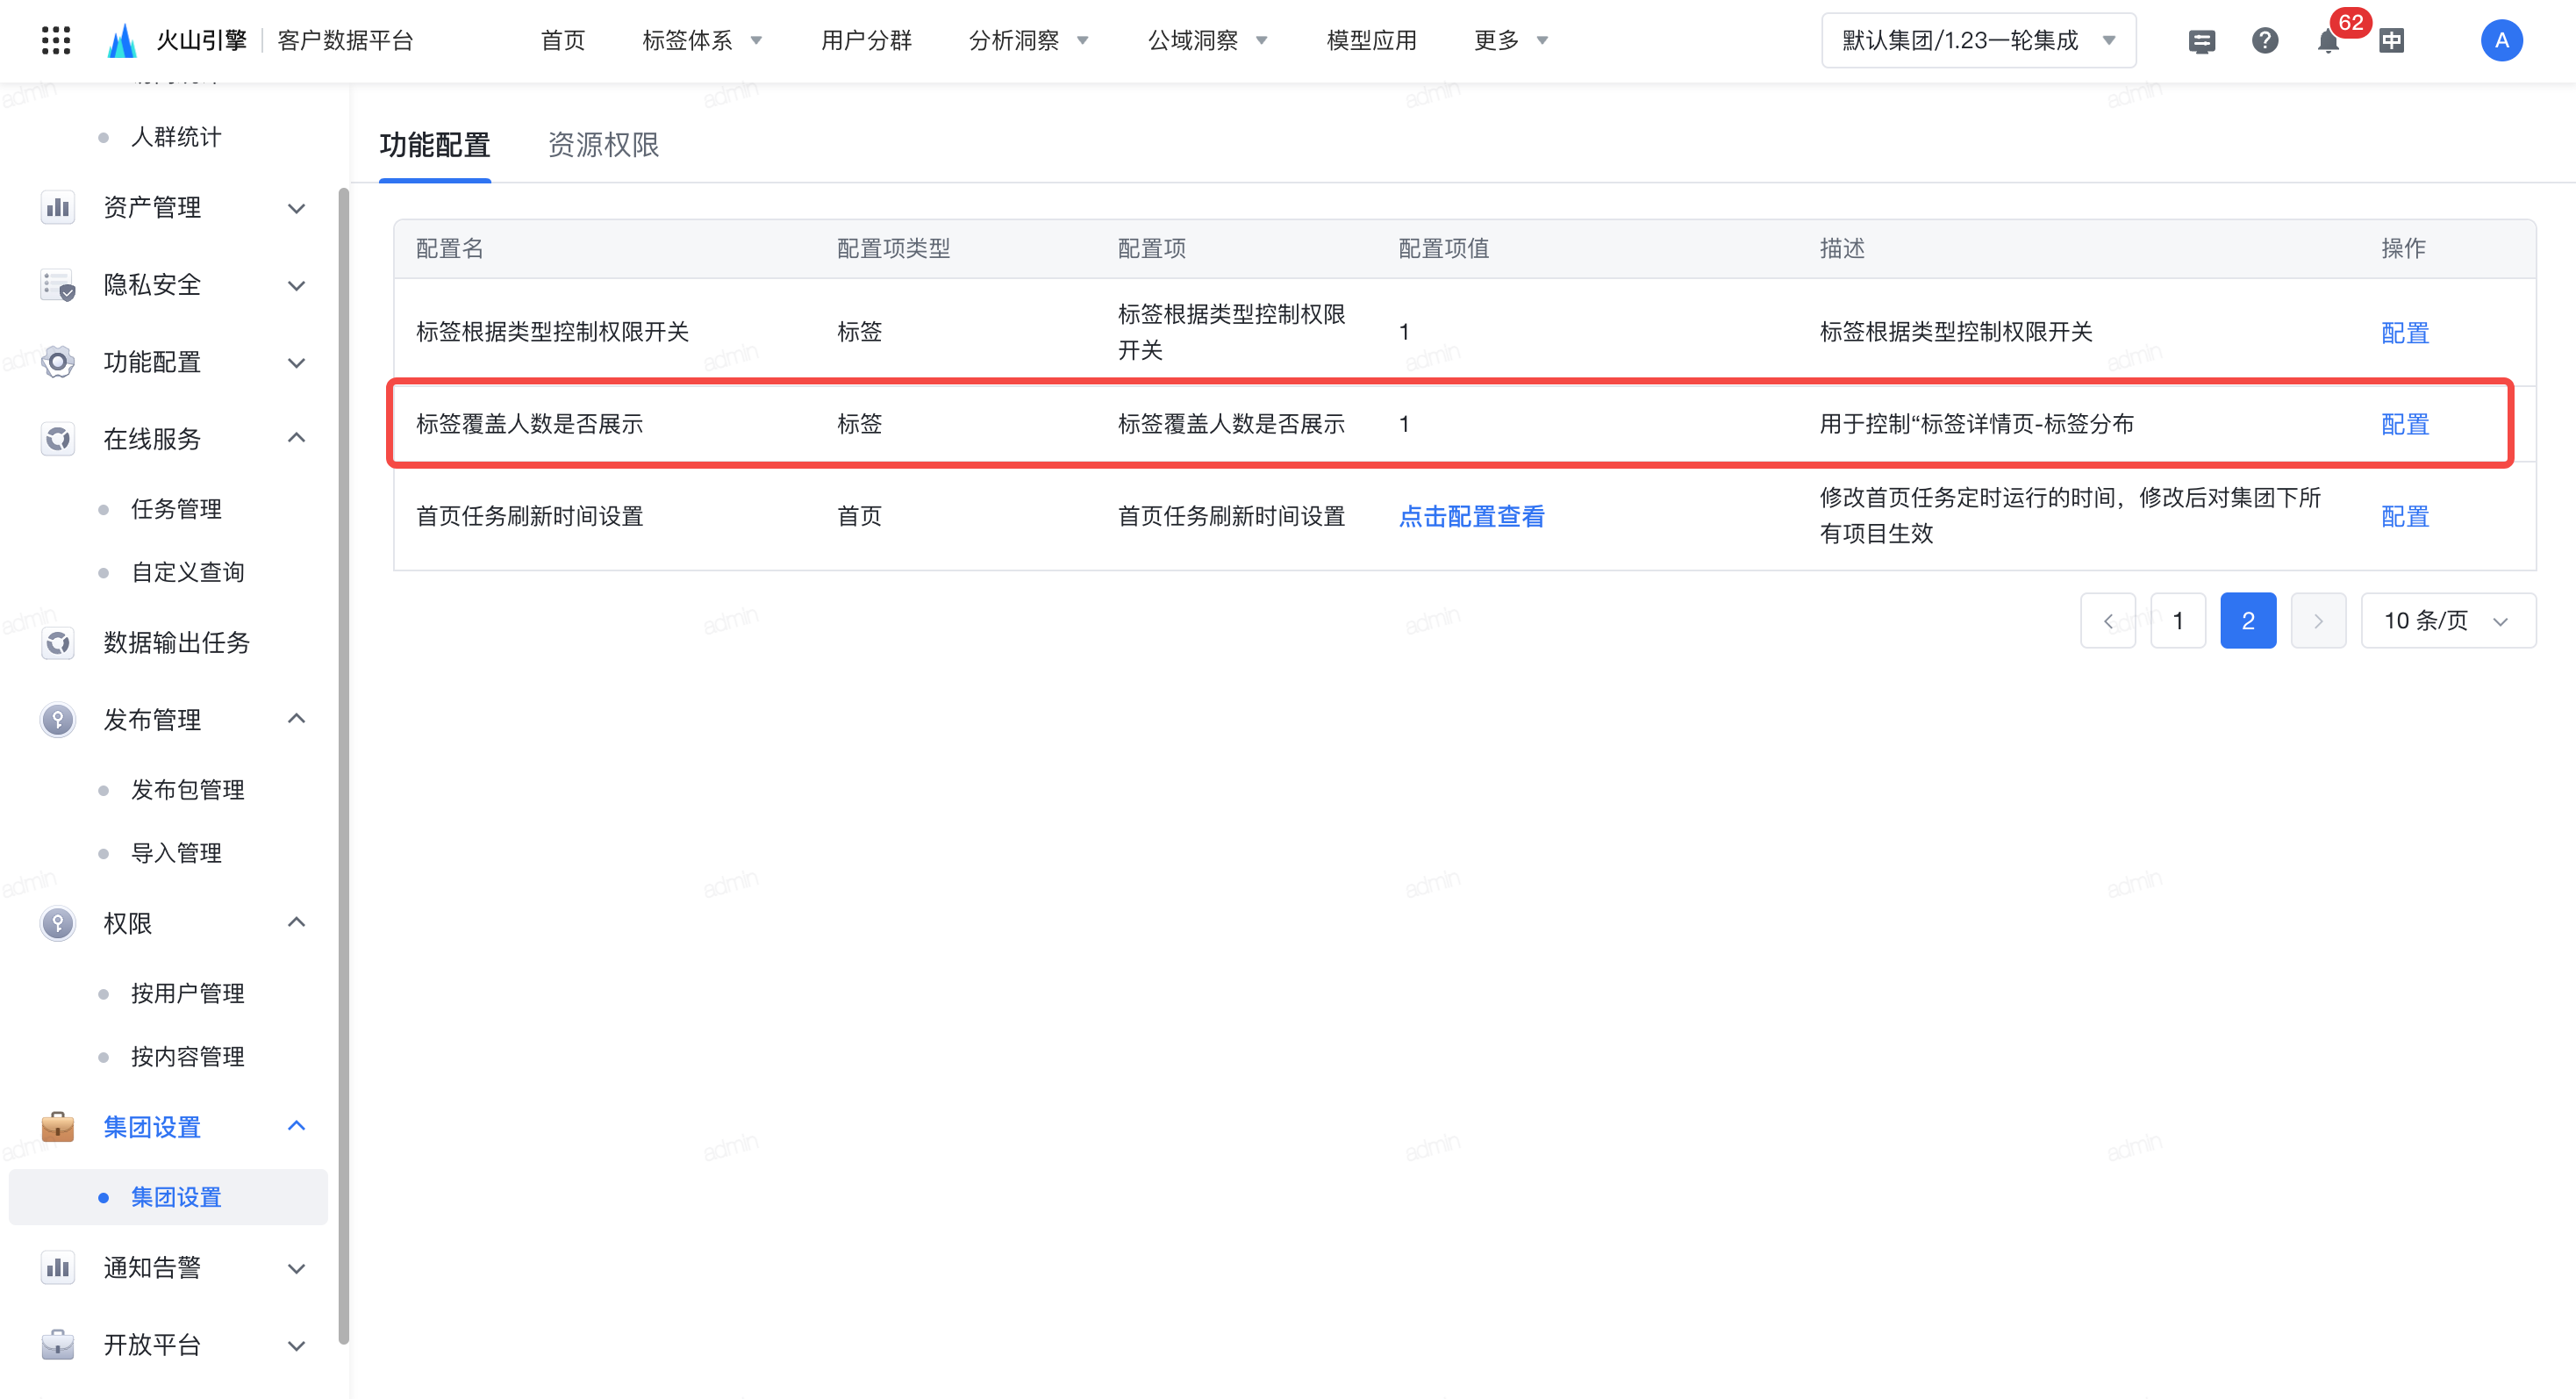Viewport: 2576px width, 1399px height.
Task: Select the 功能配置 tab
Action: pyautogui.click(x=434, y=145)
